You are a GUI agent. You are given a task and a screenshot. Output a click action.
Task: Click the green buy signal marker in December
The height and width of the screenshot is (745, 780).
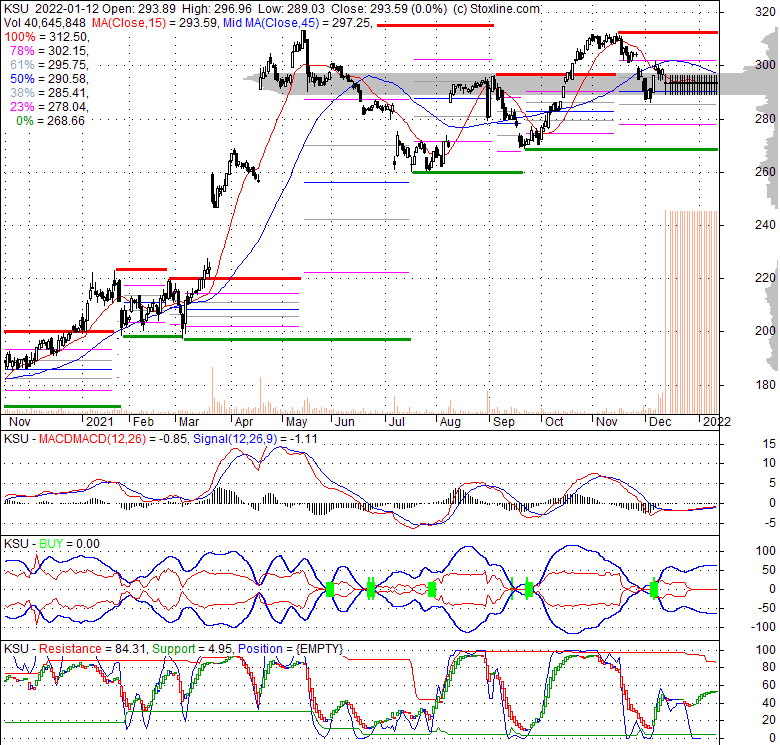(x=654, y=589)
